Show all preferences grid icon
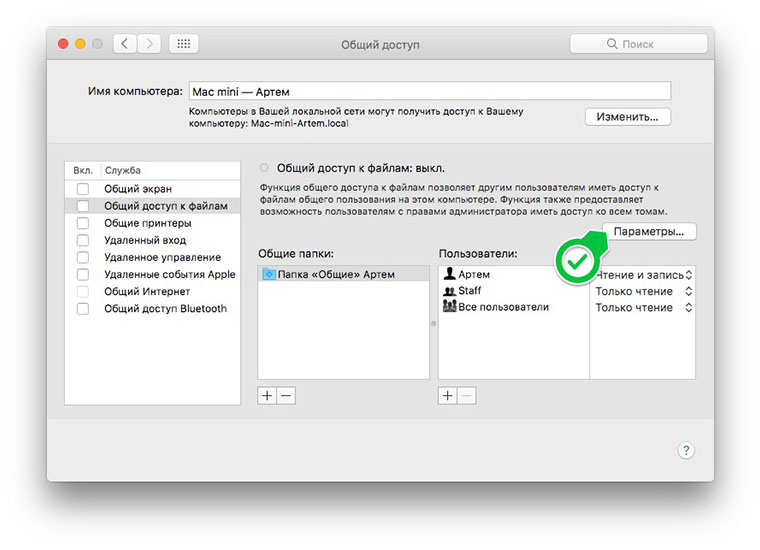The height and width of the screenshot is (550, 760). (184, 44)
